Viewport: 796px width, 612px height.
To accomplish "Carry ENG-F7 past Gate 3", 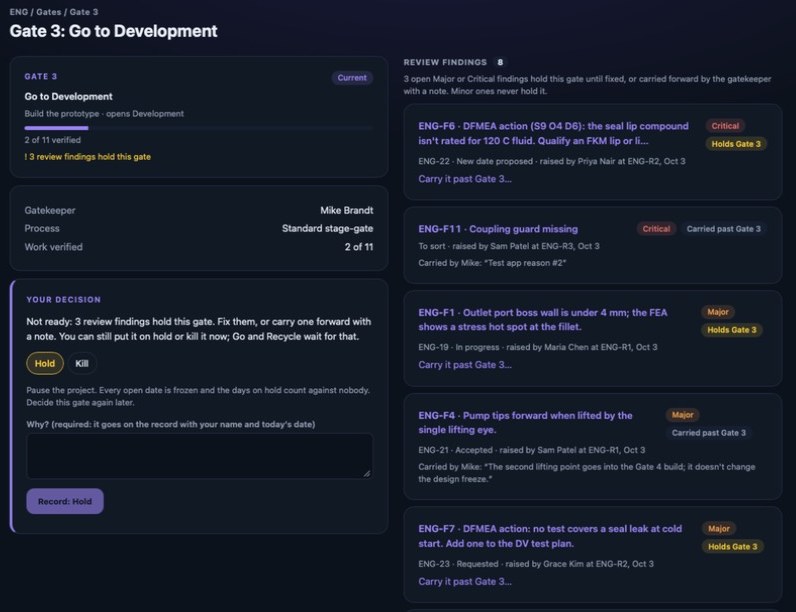I will point(465,582).
